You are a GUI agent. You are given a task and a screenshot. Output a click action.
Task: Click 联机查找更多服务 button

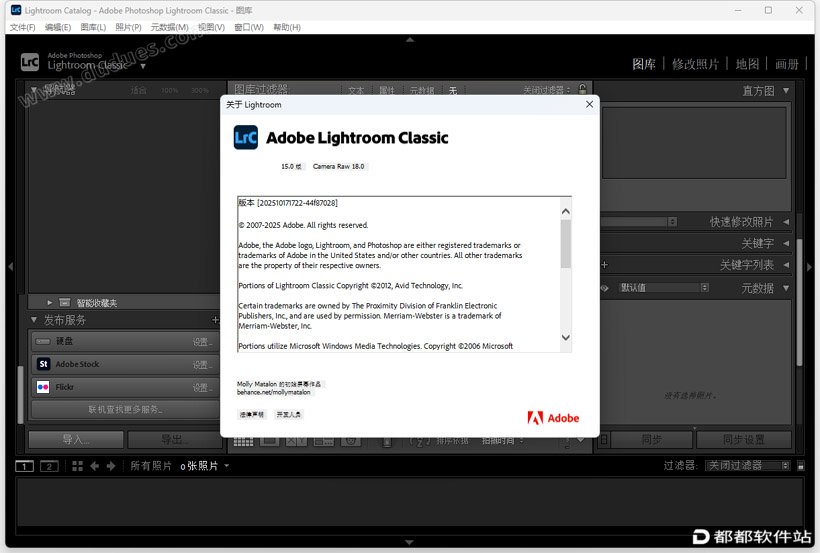coord(125,409)
